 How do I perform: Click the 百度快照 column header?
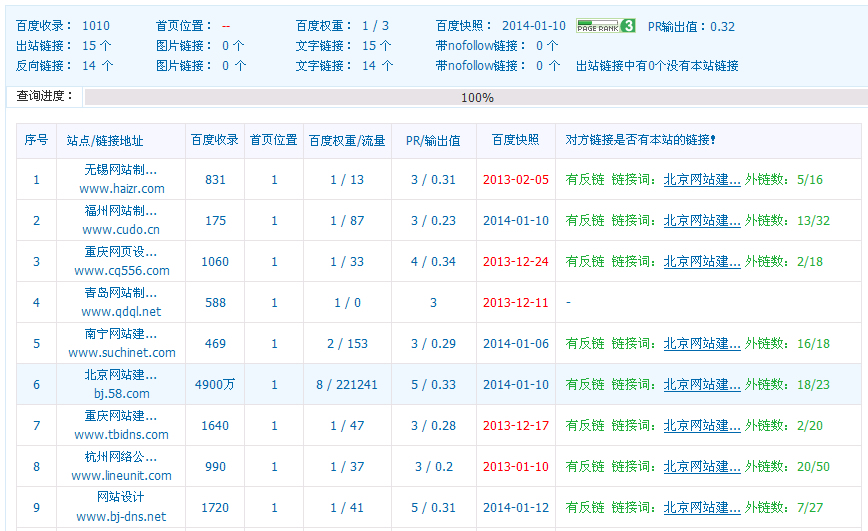coord(515,140)
